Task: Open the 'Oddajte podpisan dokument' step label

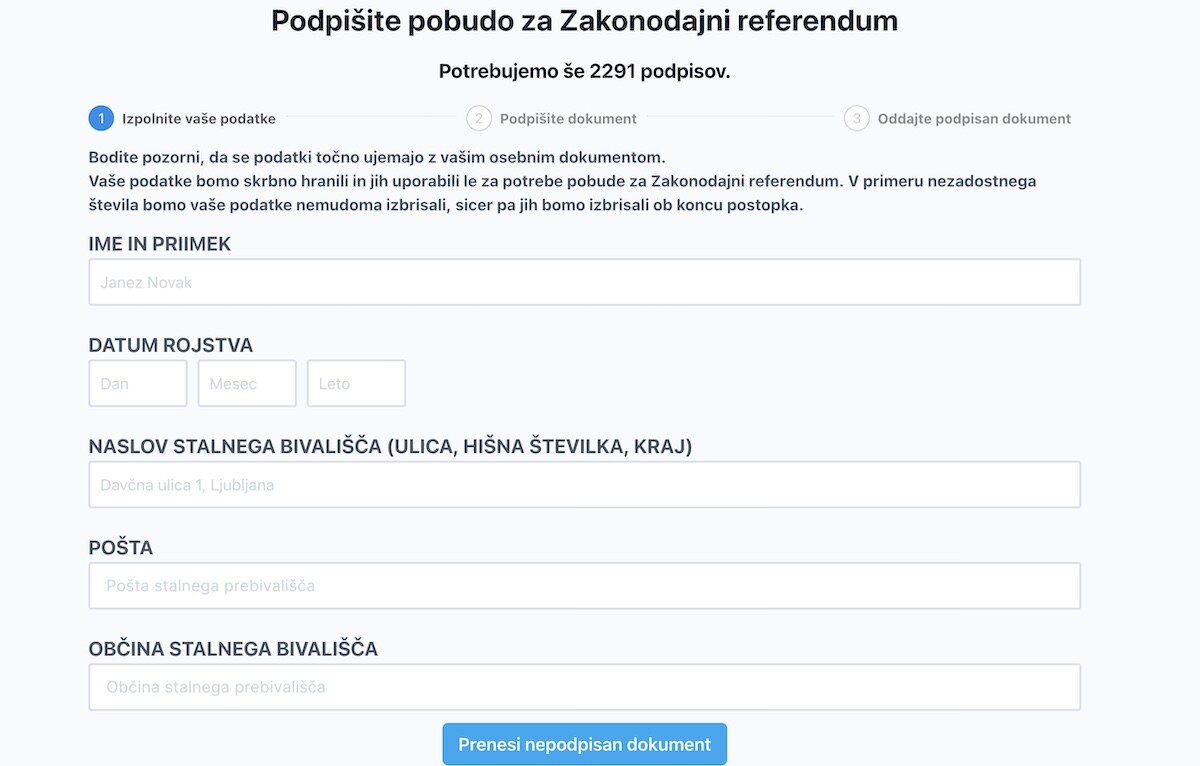Action: (974, 119)
